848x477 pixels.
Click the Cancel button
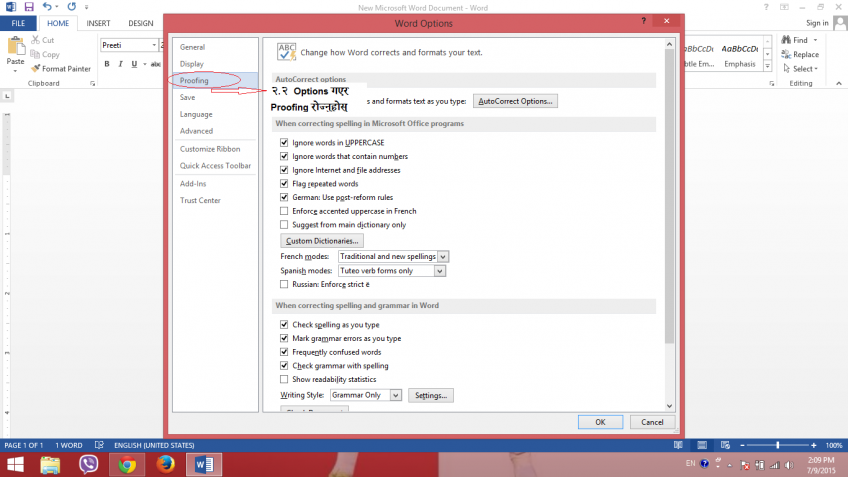click(652, 422)
